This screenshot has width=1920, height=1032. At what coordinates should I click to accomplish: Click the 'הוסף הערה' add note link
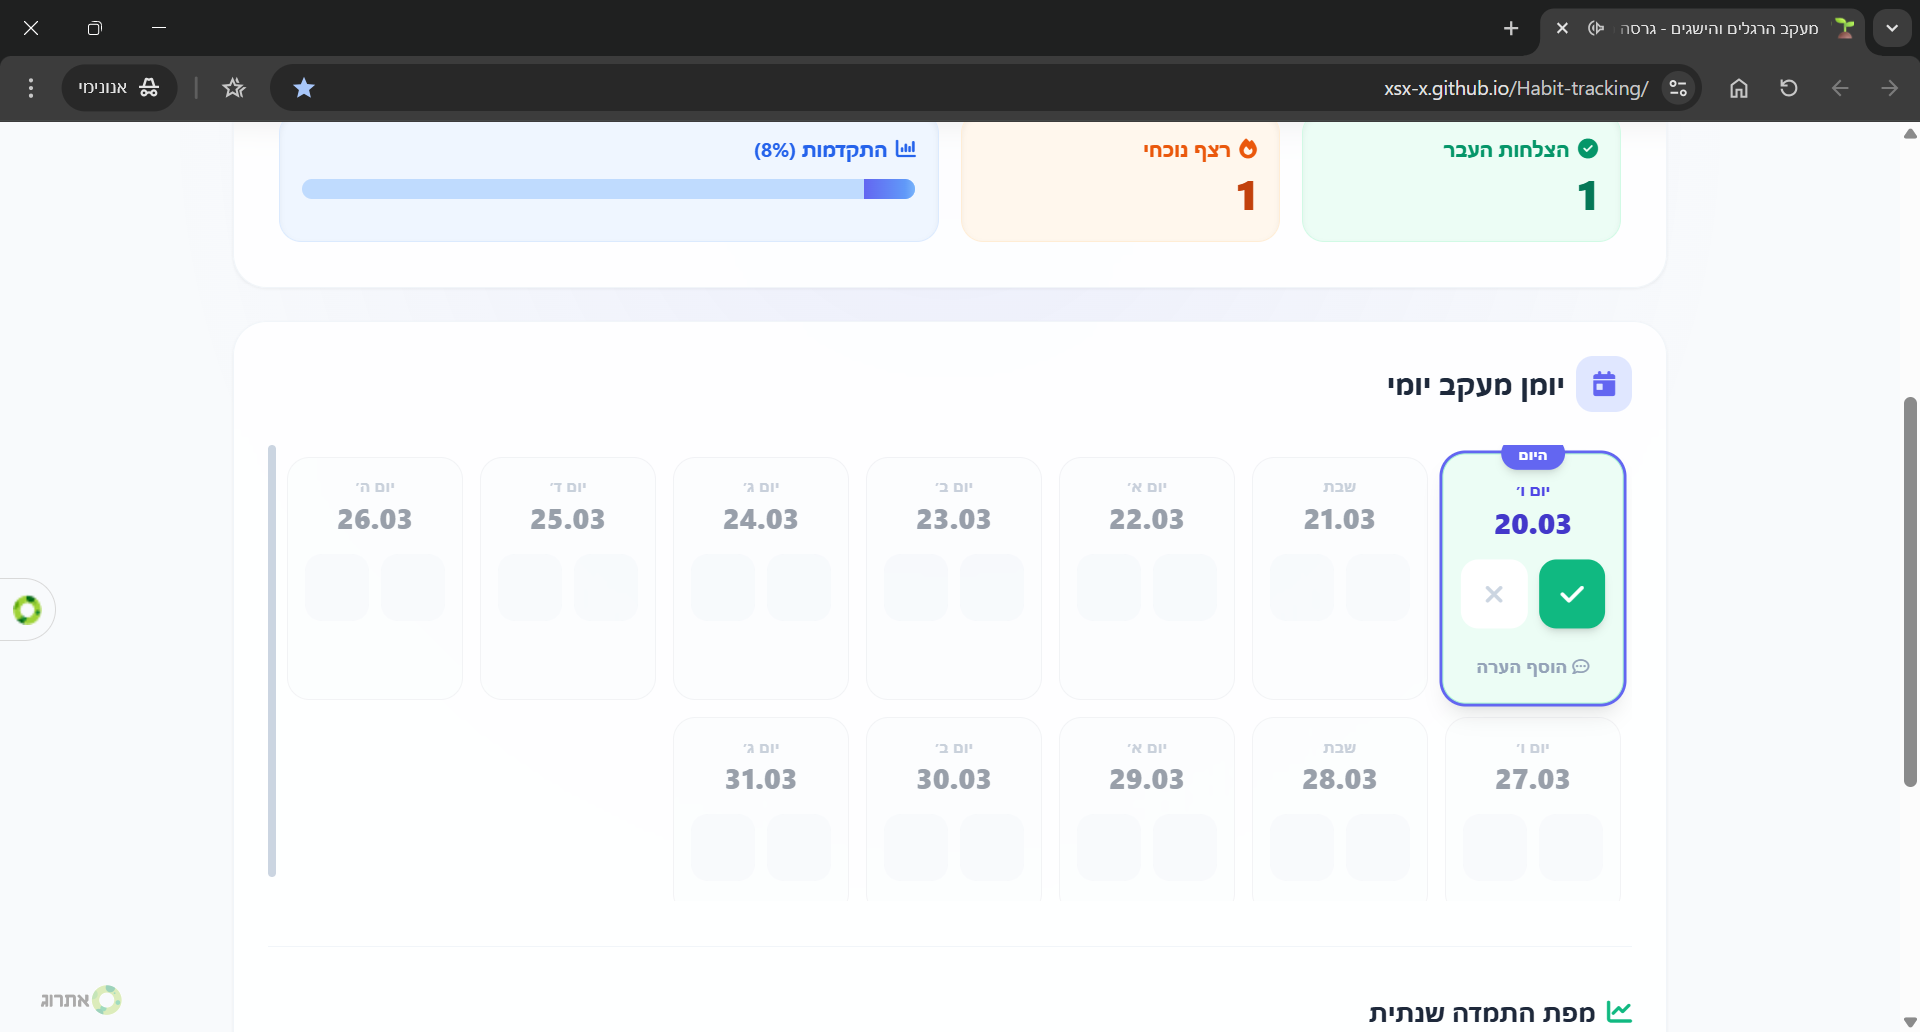click(x=1532, y=667)
